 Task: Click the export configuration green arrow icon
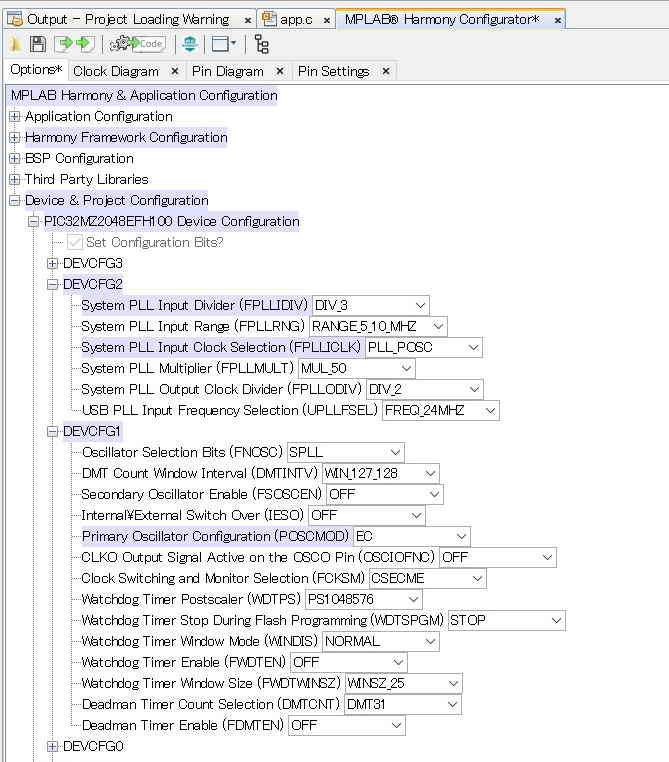pos(85,44)
